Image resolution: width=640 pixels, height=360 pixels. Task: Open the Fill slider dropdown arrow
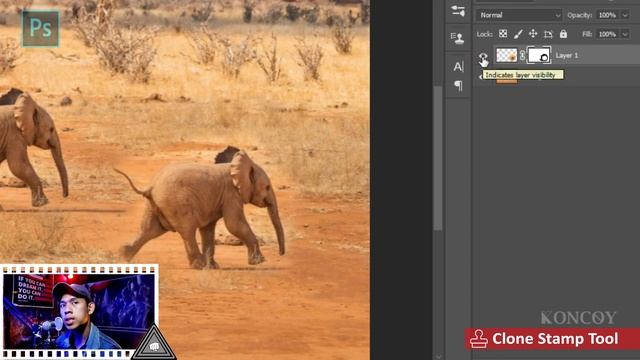625,34
